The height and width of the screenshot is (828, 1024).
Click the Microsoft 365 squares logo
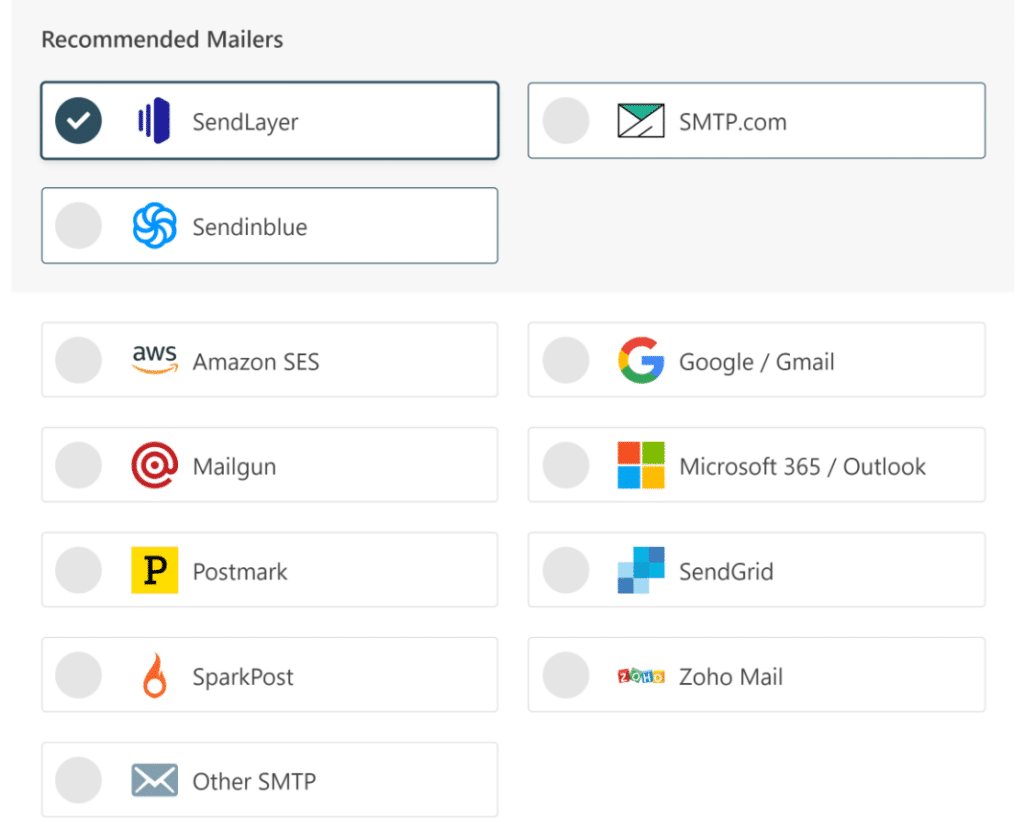pyautogui.click(x=641, y=464)
